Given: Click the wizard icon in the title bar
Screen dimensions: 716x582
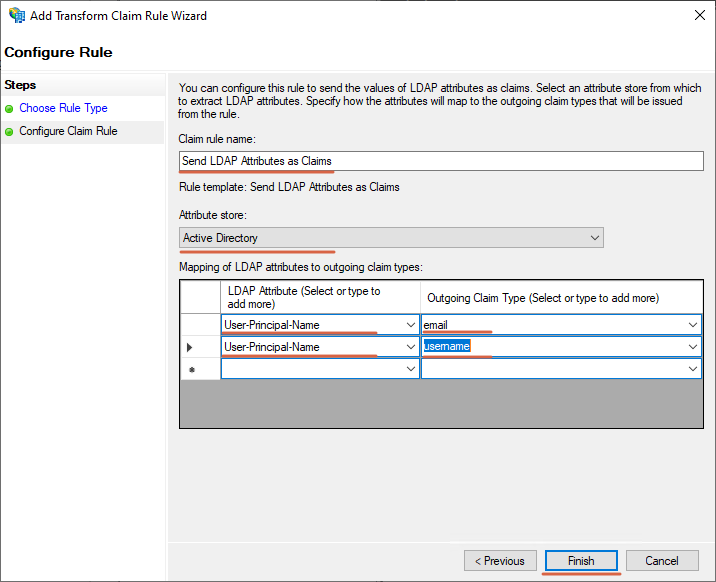Looking at the screenshot, I should click(x=17, y=15).
